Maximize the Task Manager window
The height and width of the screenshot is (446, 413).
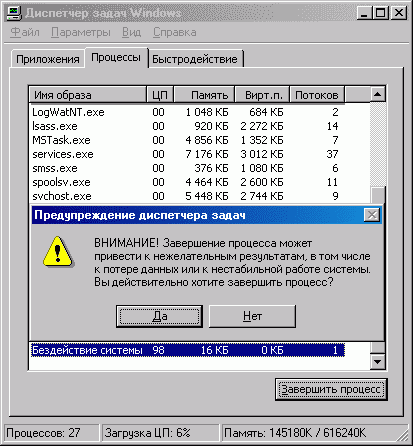point(380,13)
